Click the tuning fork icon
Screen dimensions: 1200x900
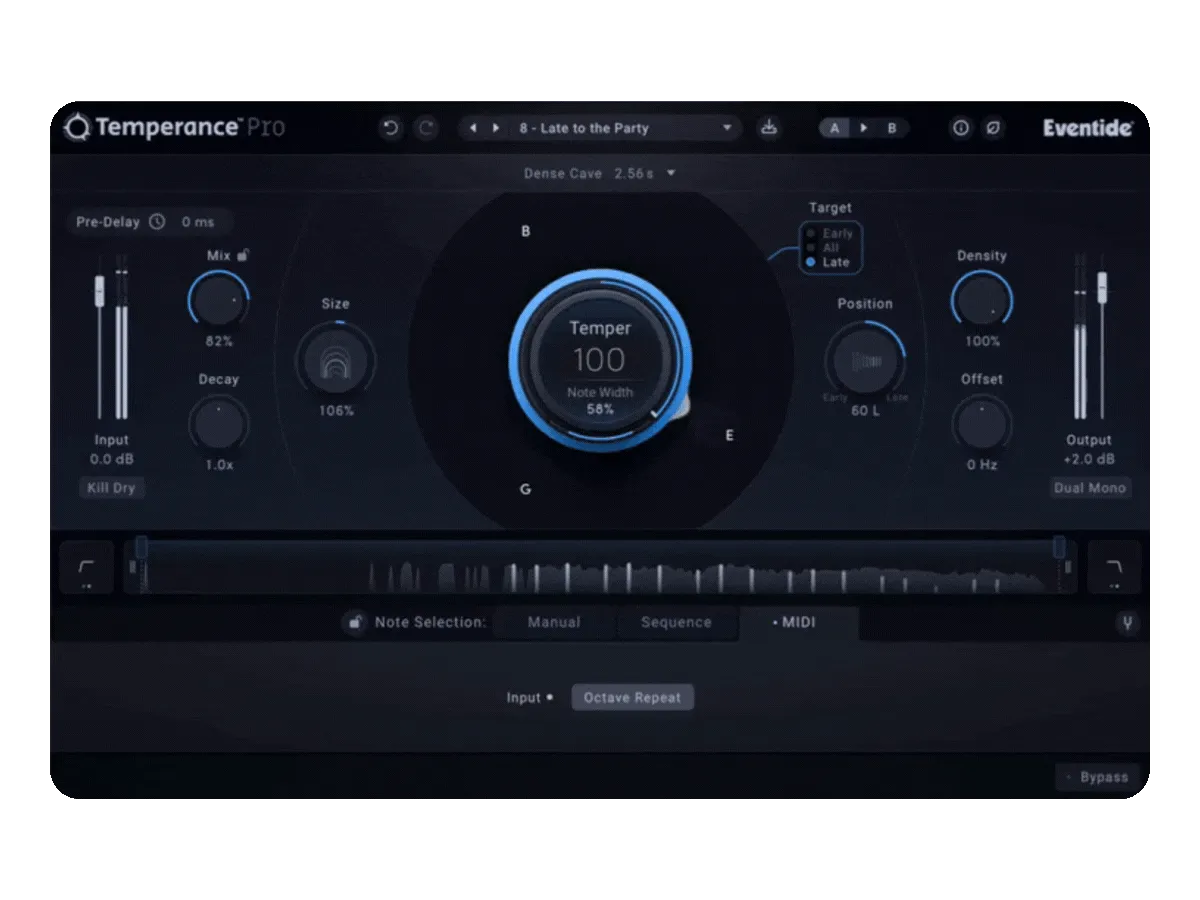click(1127, 623)
